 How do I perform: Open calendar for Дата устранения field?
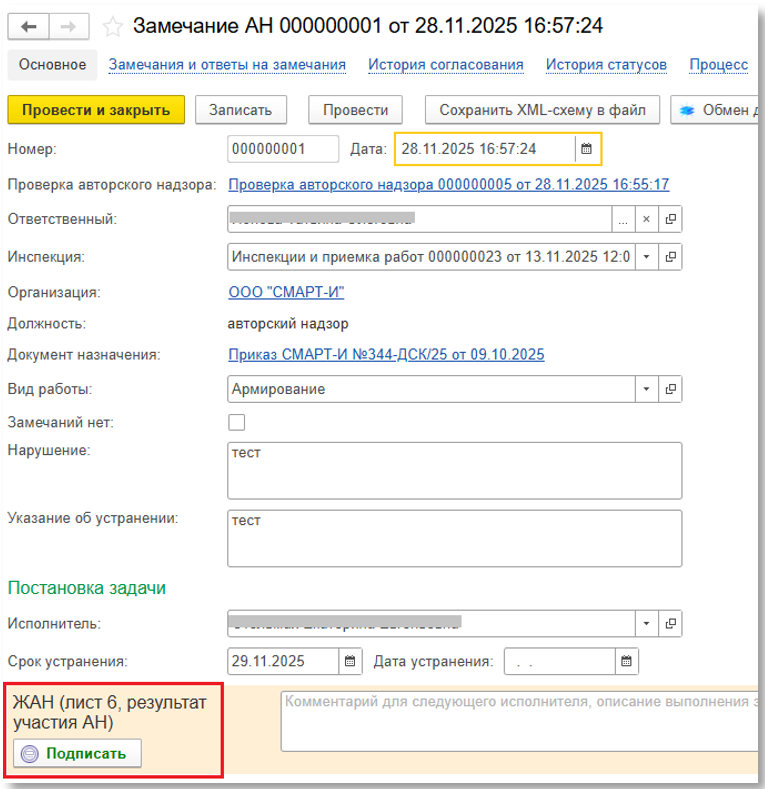pyautogui.click(x=626, y=661)
